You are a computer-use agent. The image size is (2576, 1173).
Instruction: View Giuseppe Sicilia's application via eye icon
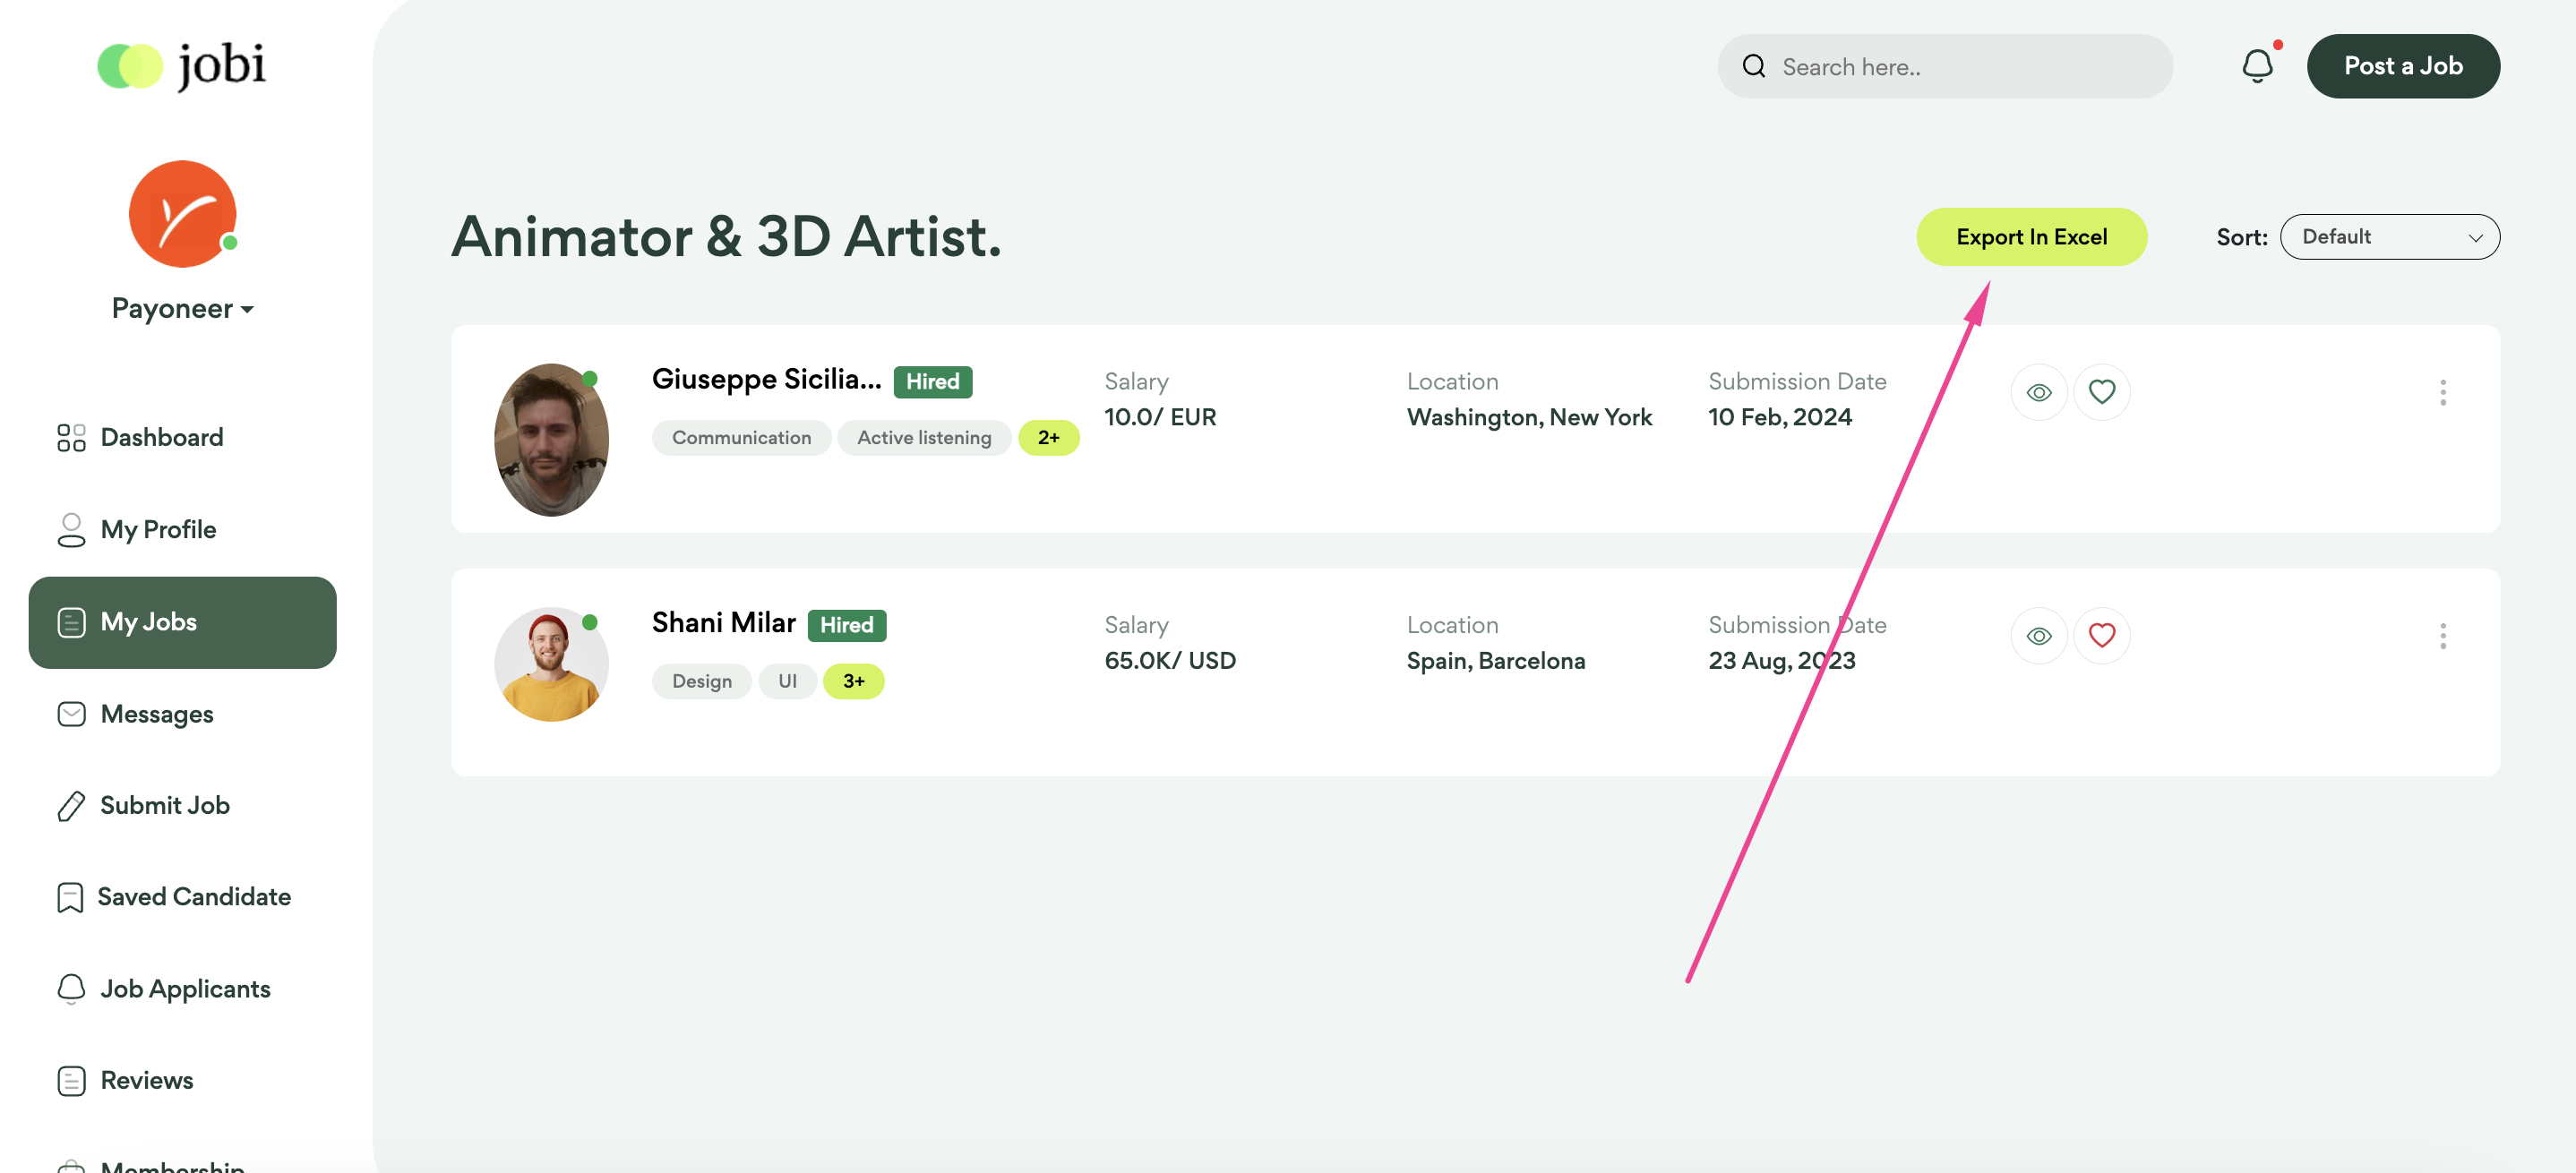click(2039, 392)
